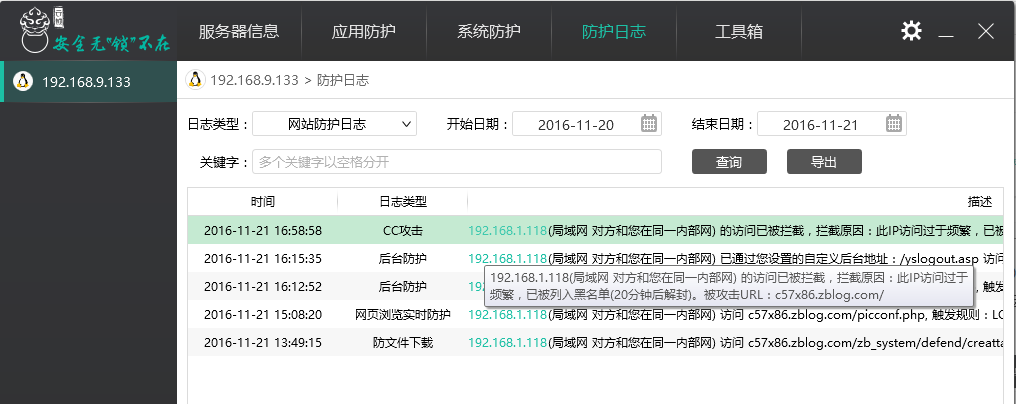The height and width of the screenshot is (404, 1016).
Task: Sort by the 时间 column header
Action: [x=263, y=201]
